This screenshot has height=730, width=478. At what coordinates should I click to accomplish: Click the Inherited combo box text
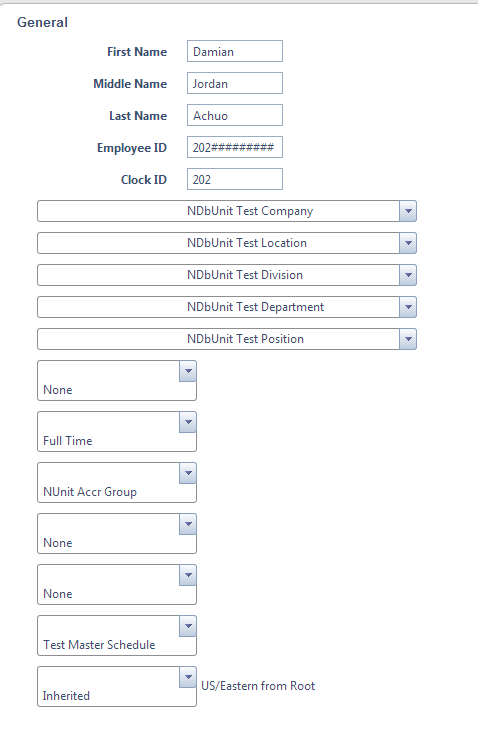coord(66,696)
